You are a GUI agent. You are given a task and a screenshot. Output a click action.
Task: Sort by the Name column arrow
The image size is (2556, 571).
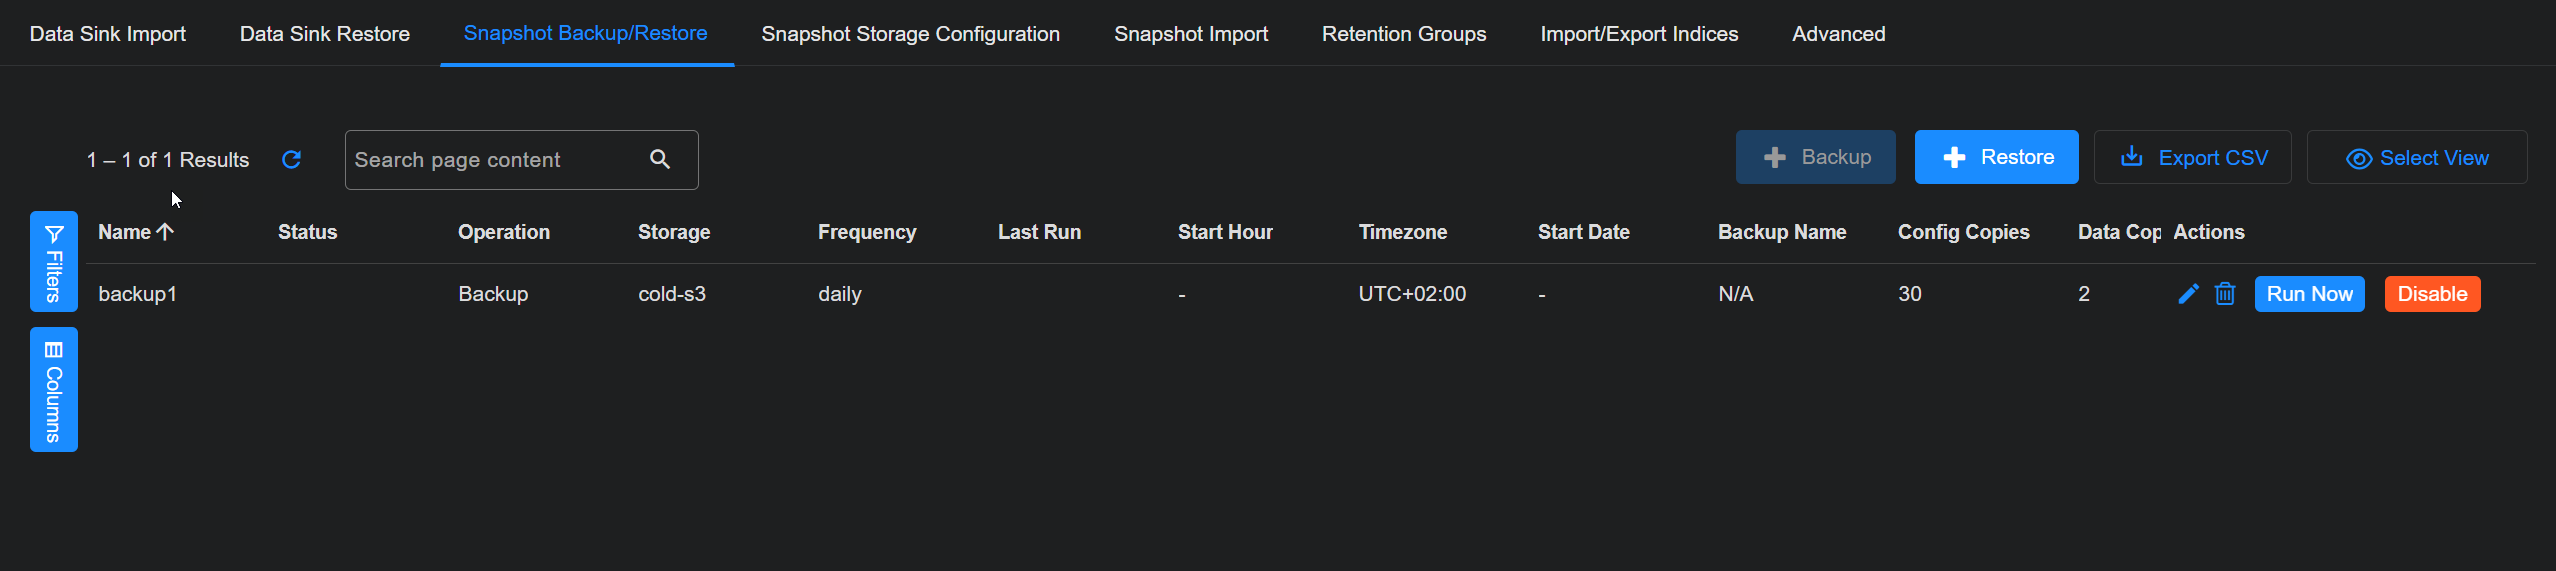[166, 232]
